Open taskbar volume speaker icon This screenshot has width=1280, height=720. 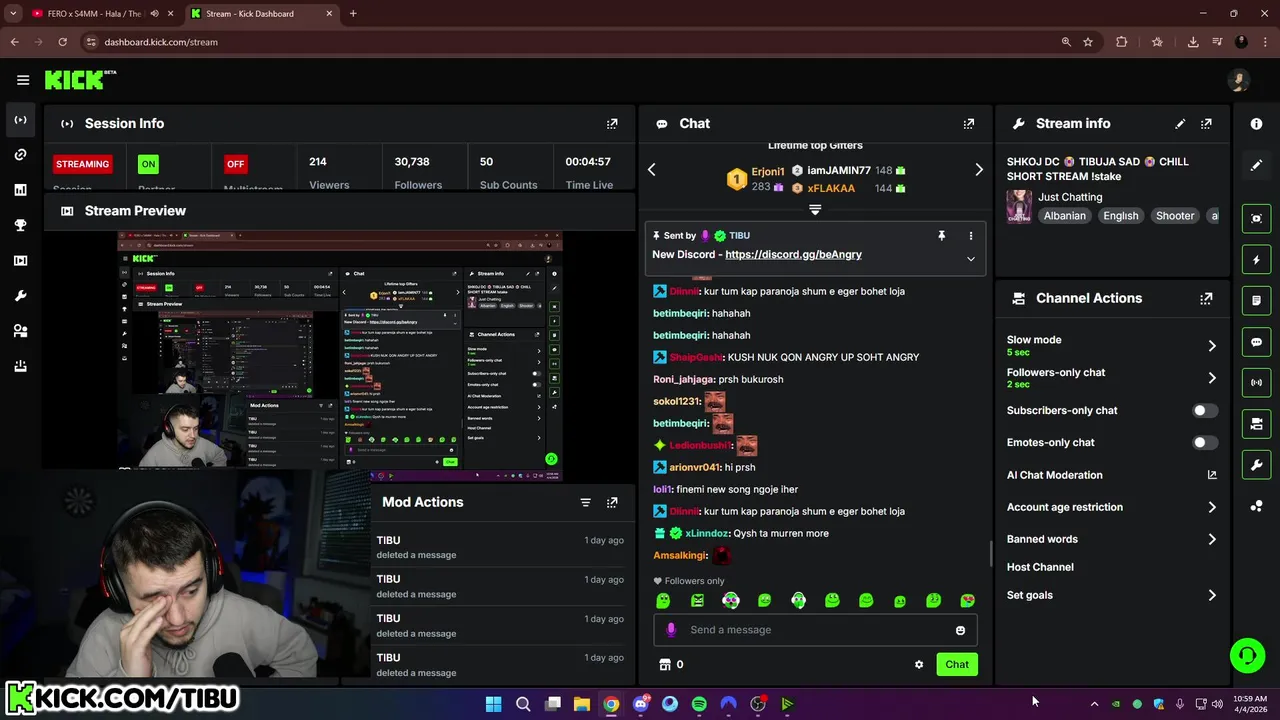click(x=1217, y=704)
